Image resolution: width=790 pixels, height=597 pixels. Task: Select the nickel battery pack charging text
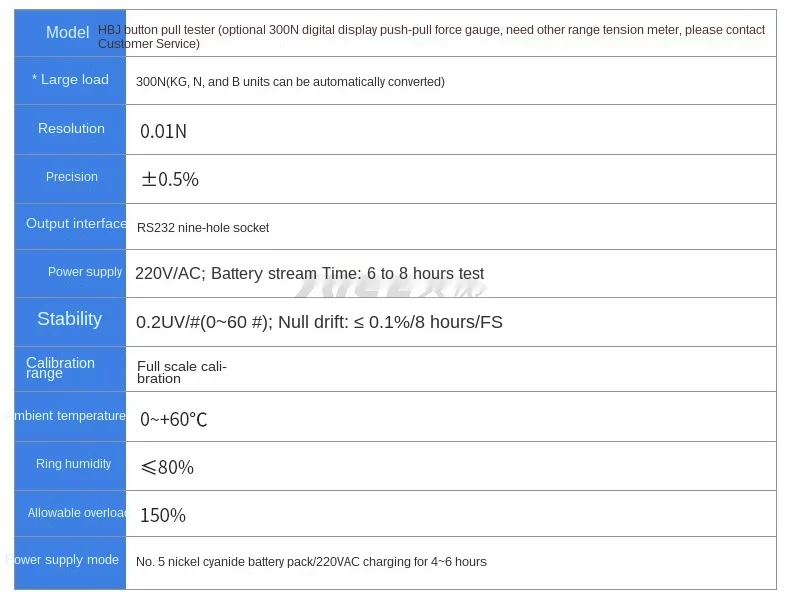[311, 562]
